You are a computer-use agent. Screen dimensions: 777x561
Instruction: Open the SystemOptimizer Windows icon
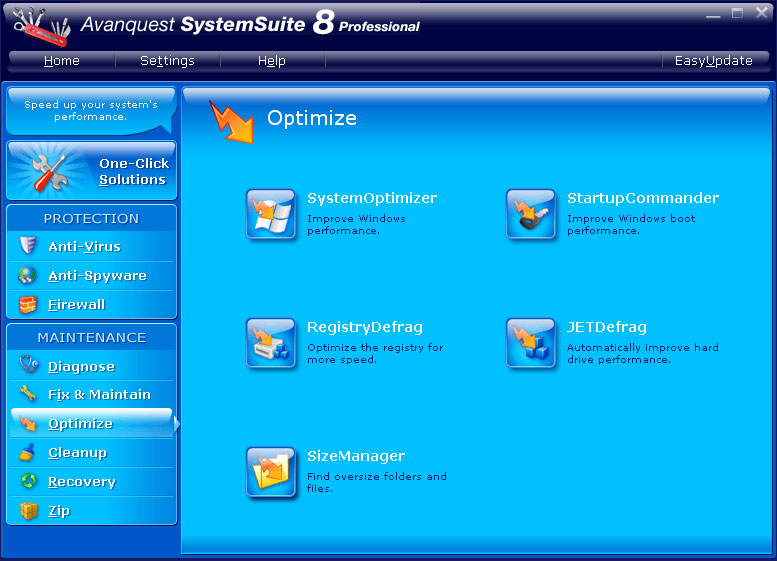tap(271, 214)
